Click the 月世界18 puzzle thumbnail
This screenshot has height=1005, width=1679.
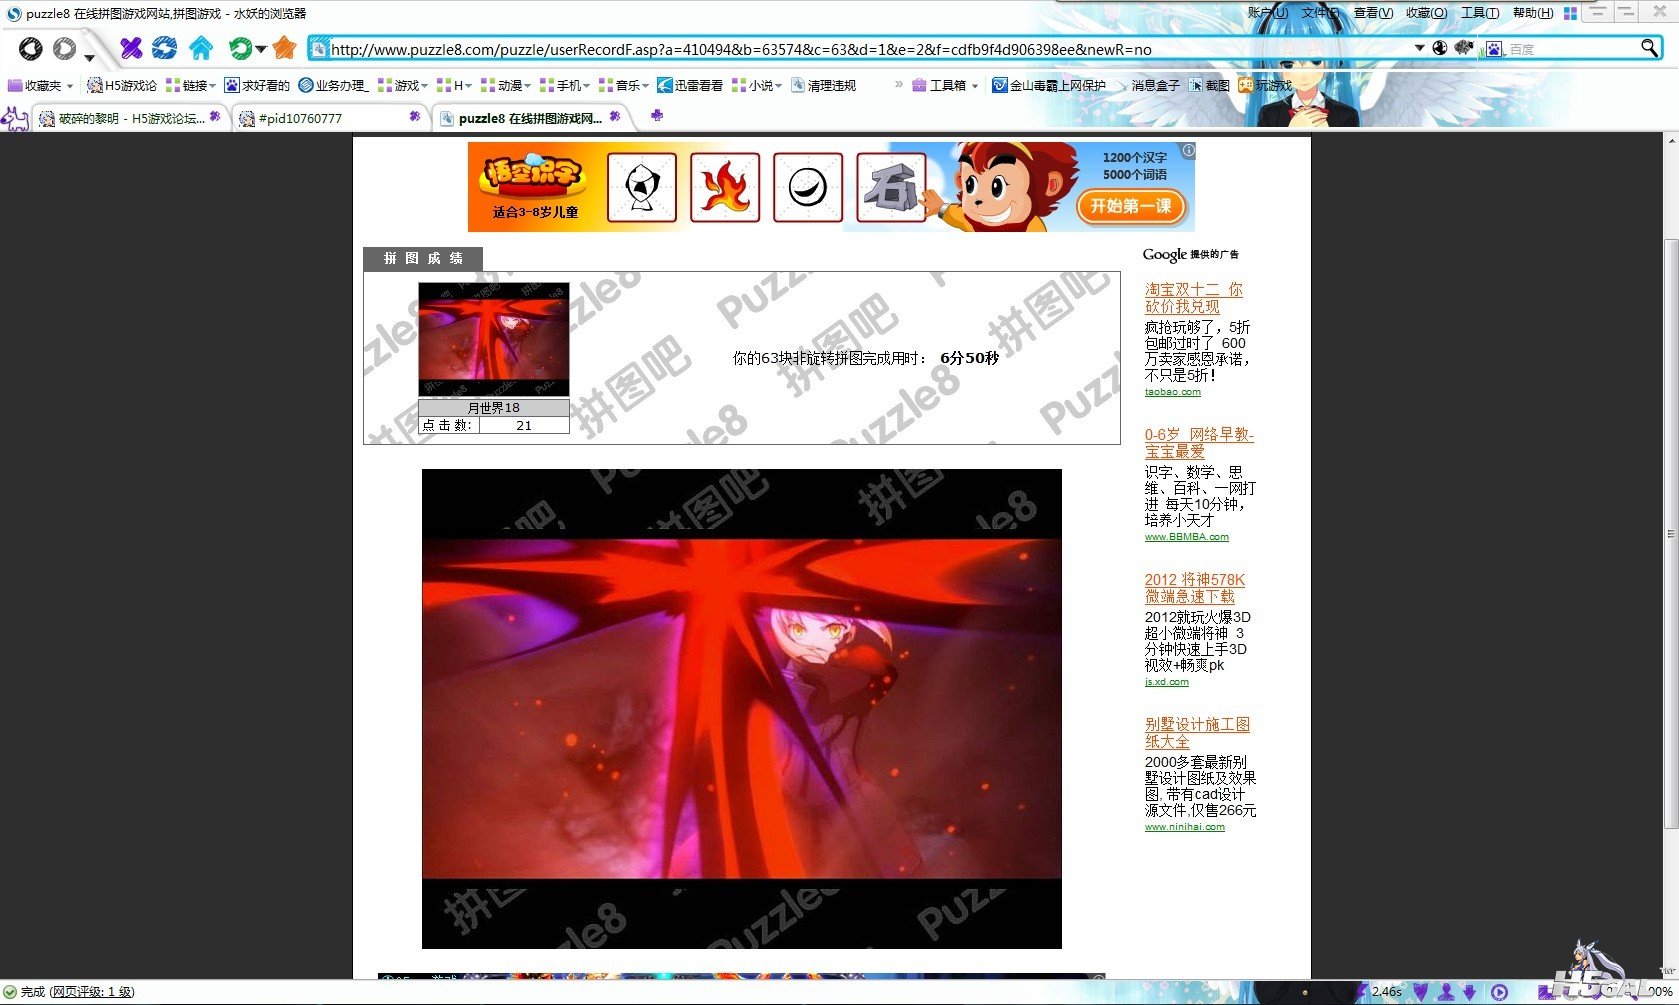pyautogui.click(x=494, y=339)
